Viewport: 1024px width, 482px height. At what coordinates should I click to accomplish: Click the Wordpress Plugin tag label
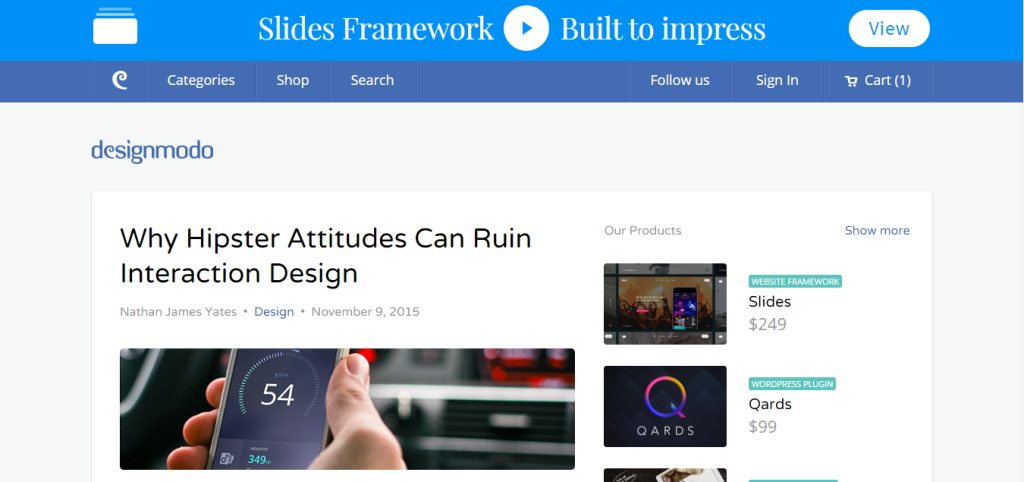(792, 384)
